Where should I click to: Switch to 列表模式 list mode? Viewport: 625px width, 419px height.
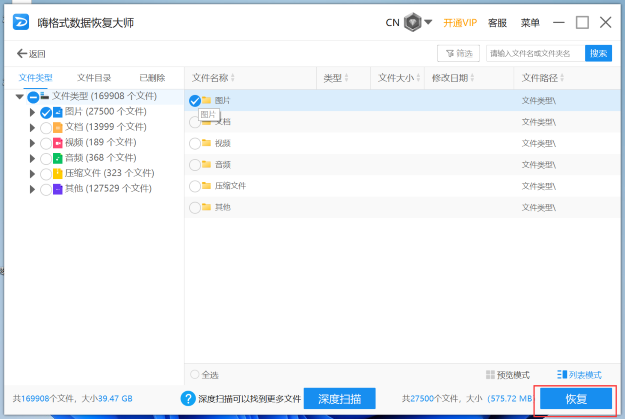(579, 375)
